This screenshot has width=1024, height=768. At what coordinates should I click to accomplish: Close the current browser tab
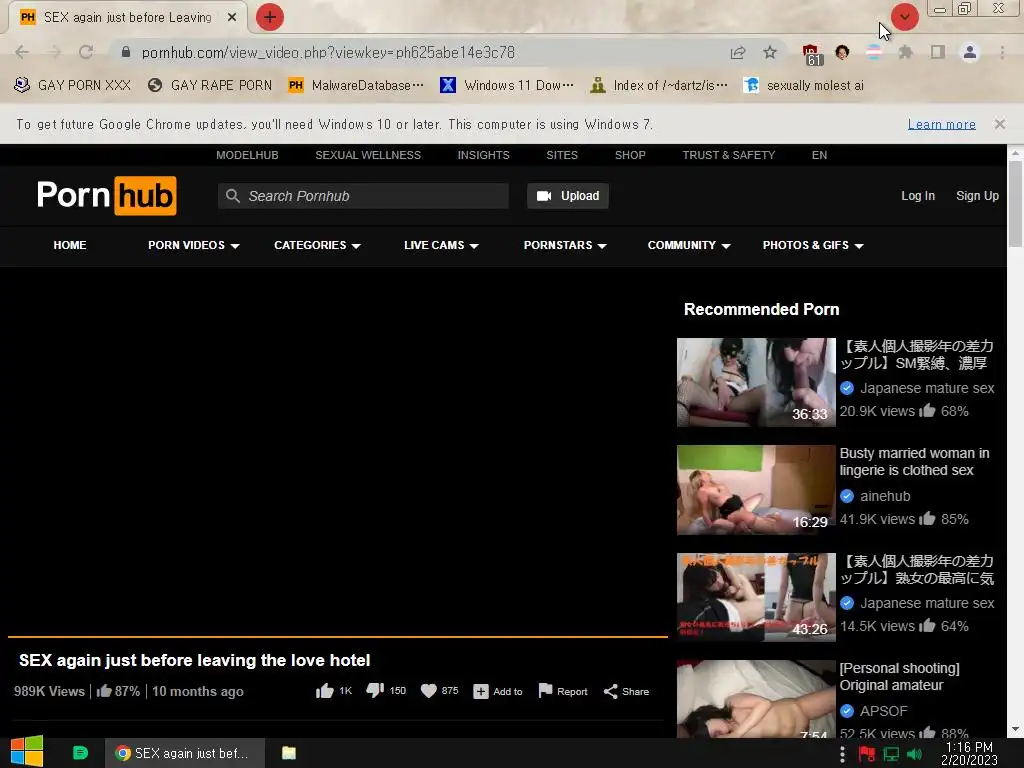232,18
